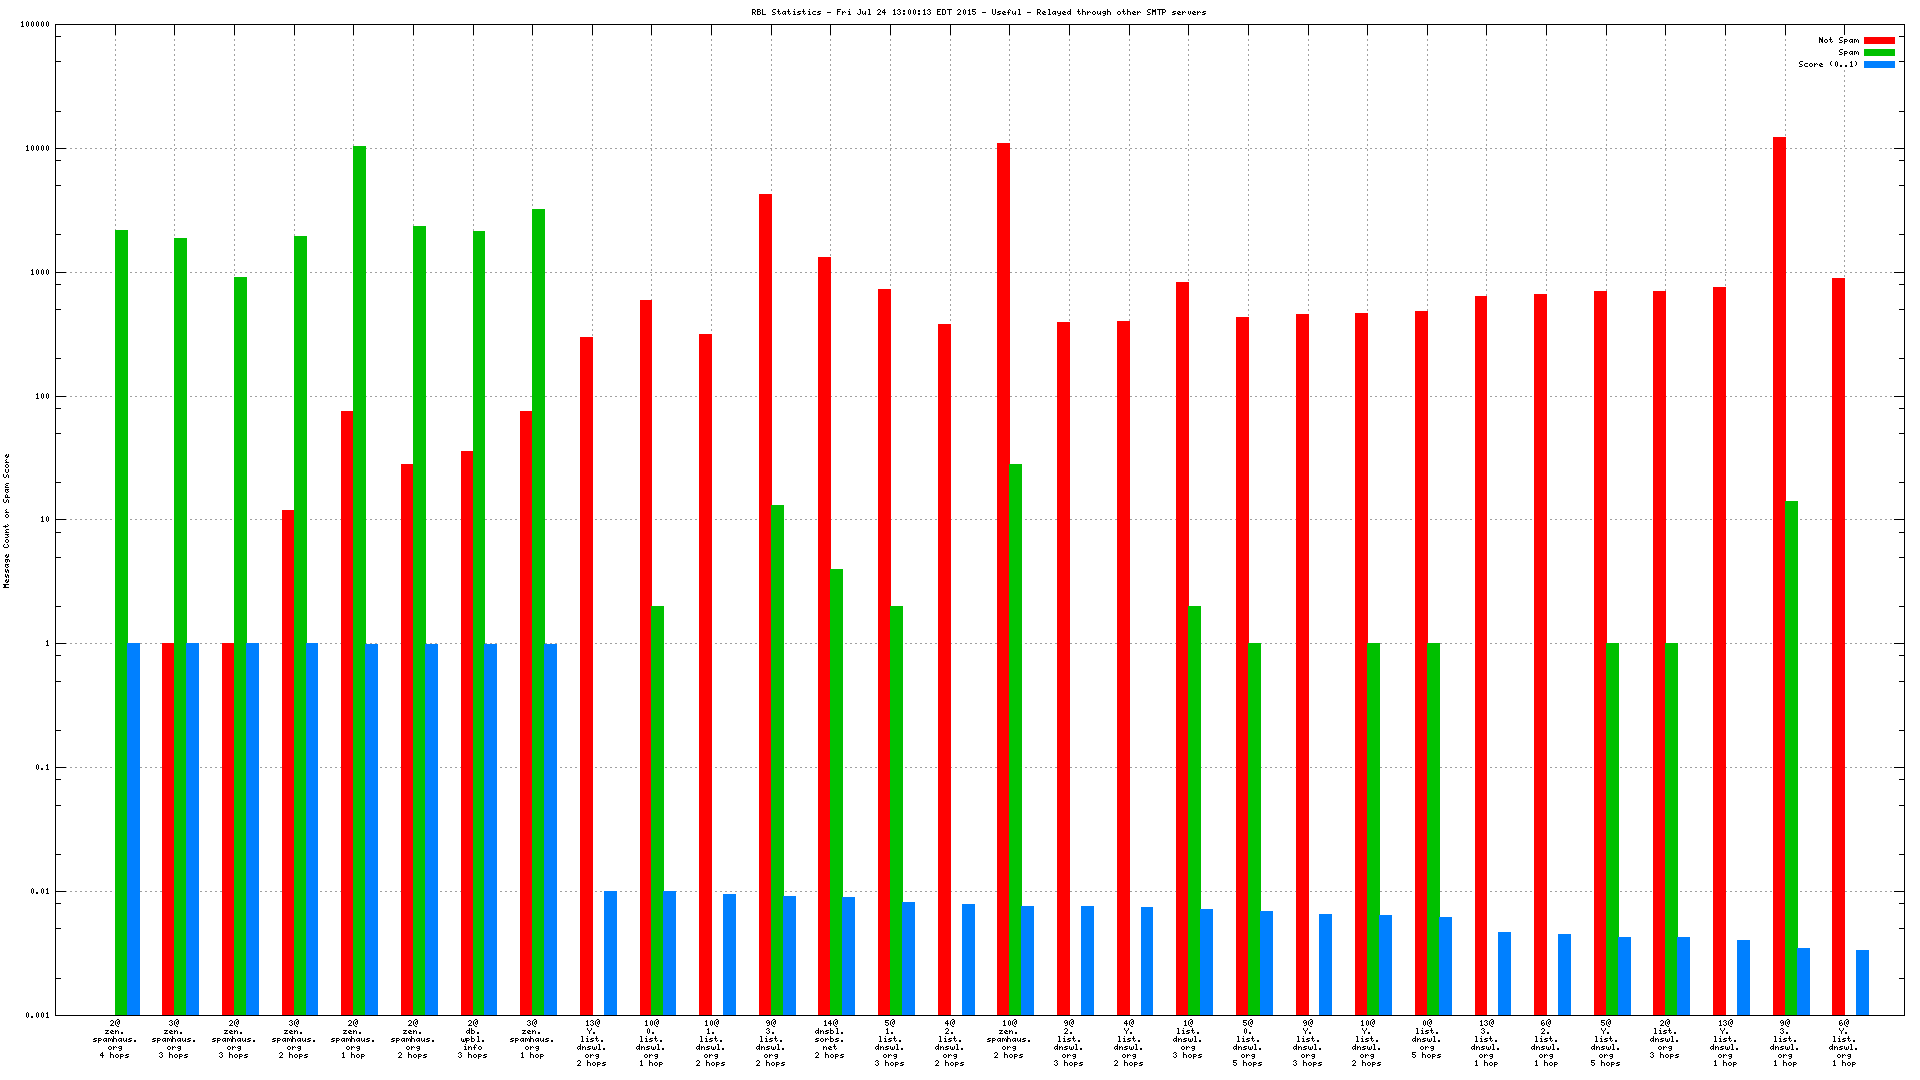This screenshot has height=1080, width=1920.
Task: Click the 10@ zen.spamhaus.org 2 hops label
Action: tap(1008, 1039)
